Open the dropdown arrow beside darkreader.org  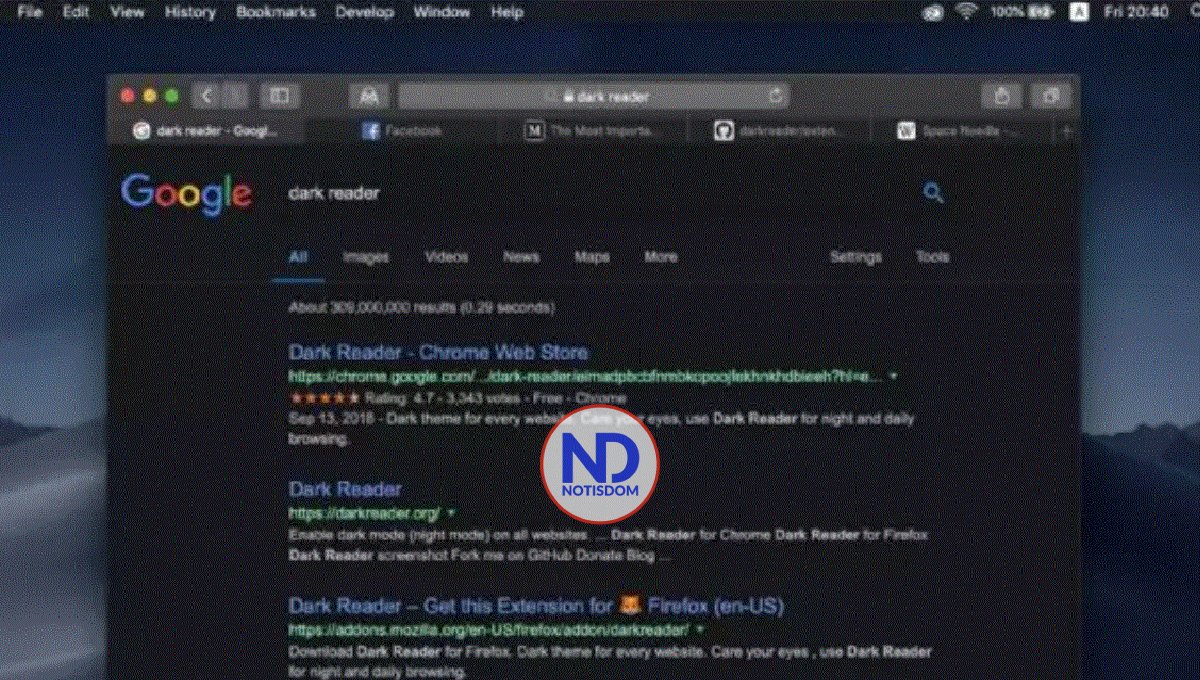(x=450, y=510)
